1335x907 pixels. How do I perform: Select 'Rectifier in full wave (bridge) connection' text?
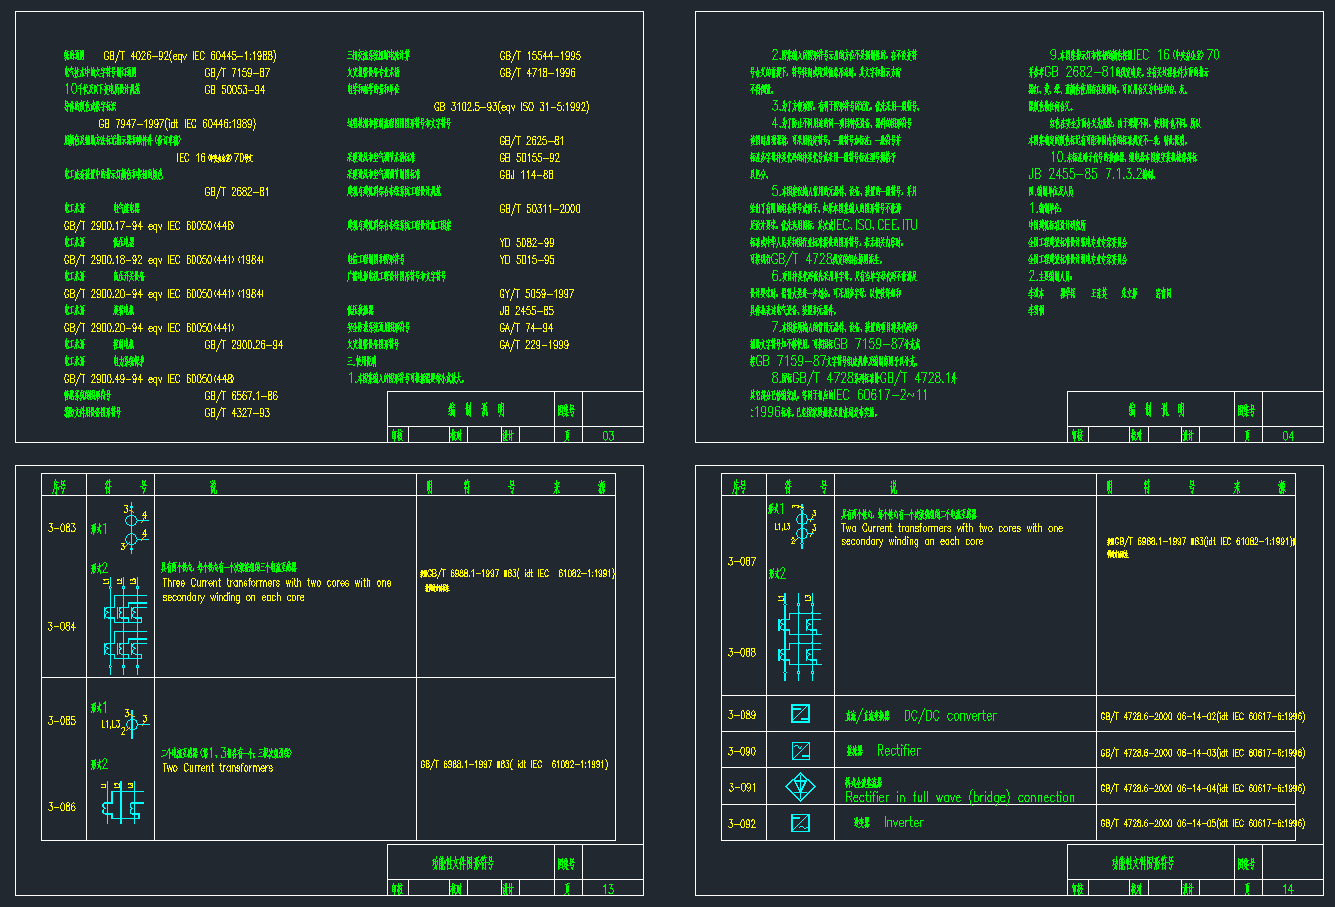(x=959, y=797)
